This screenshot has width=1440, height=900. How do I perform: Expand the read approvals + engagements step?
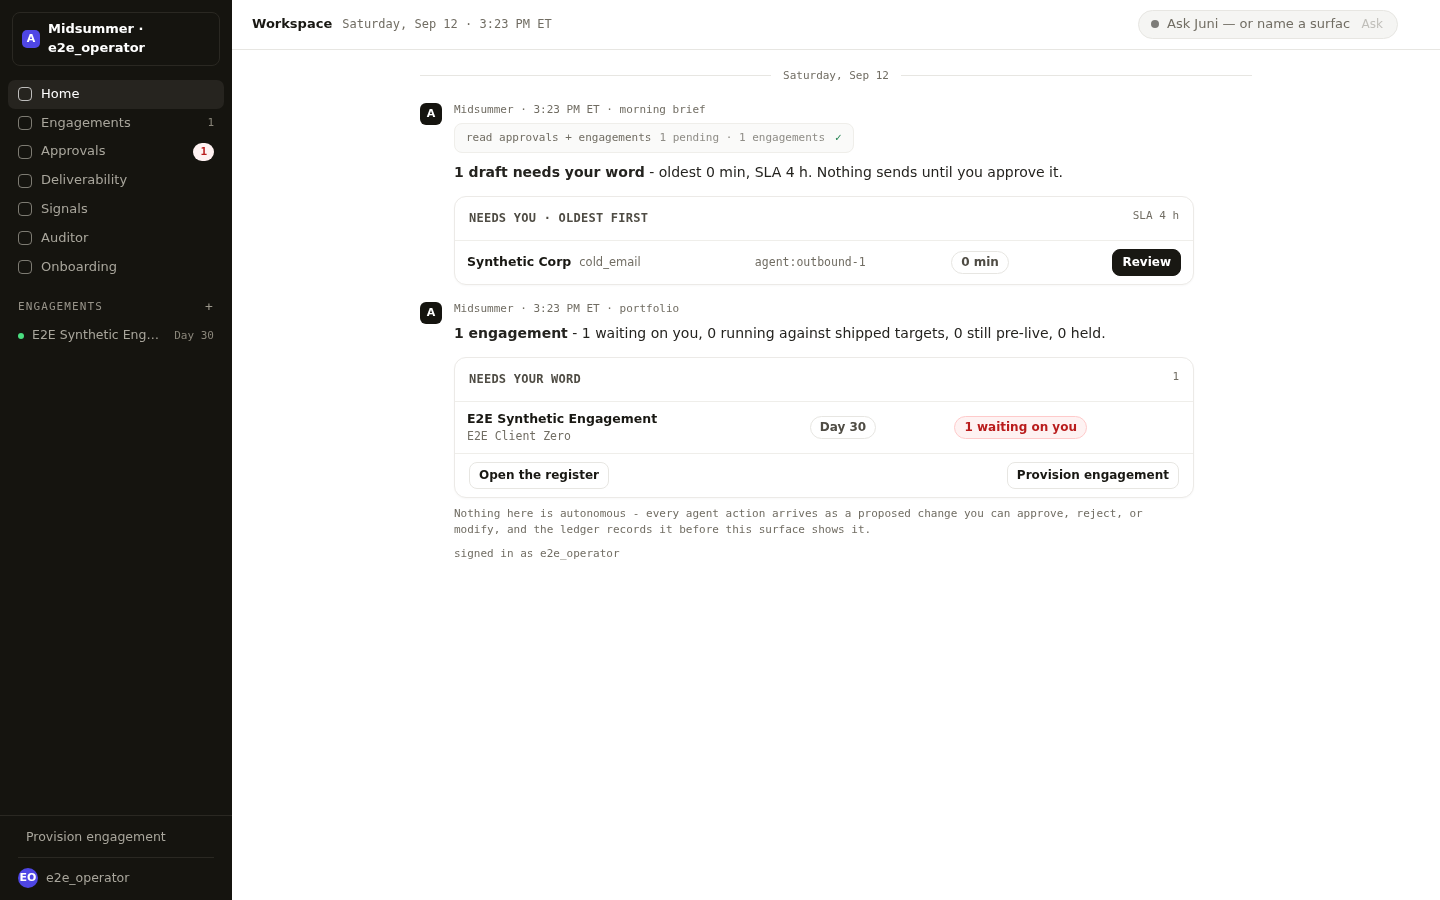pos(654,138)
